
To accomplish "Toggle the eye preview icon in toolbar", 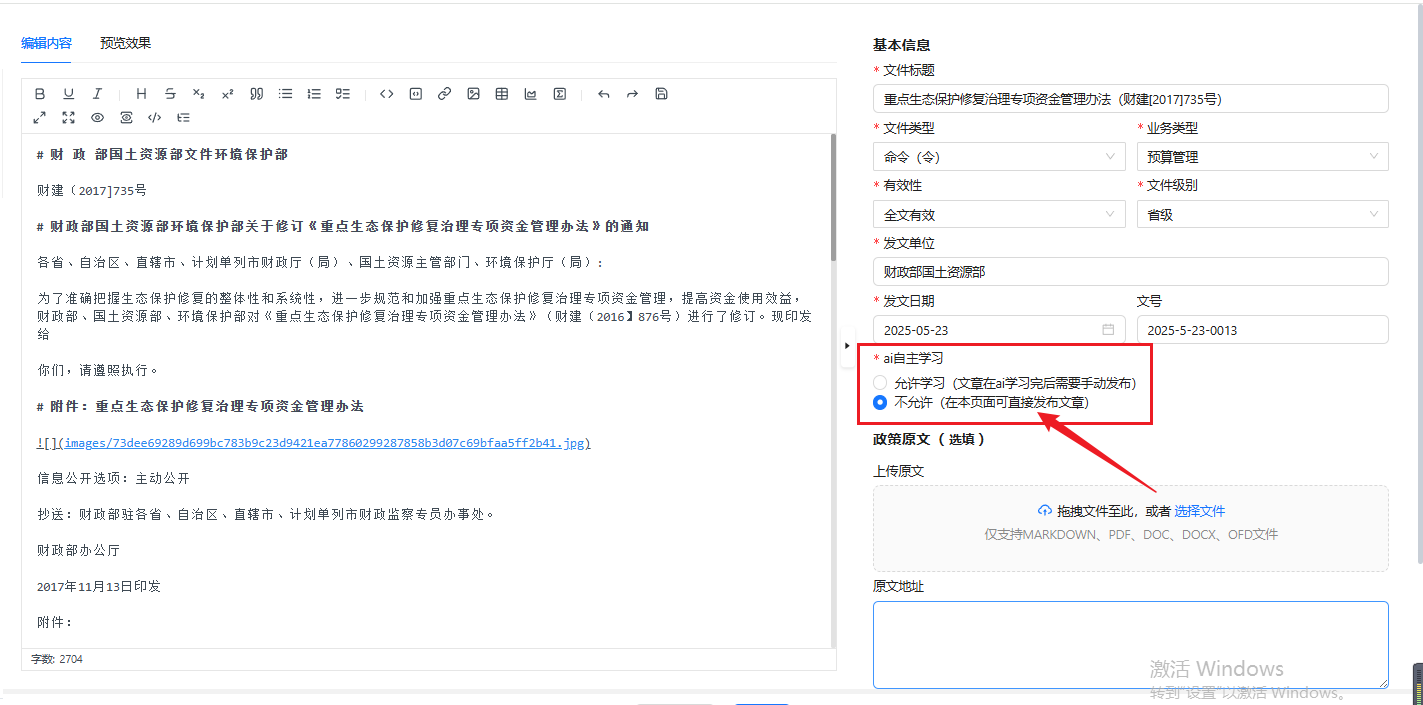I will tap(97, 117).
